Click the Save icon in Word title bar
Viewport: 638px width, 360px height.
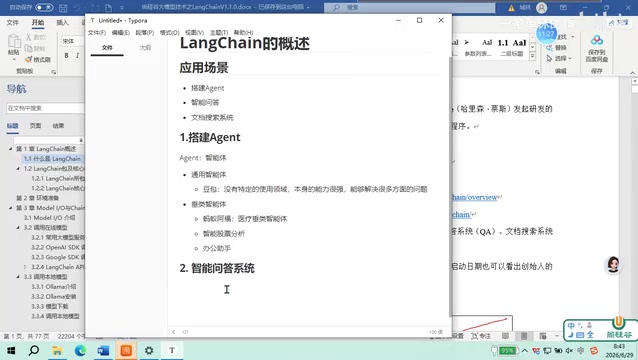point(63,8)
